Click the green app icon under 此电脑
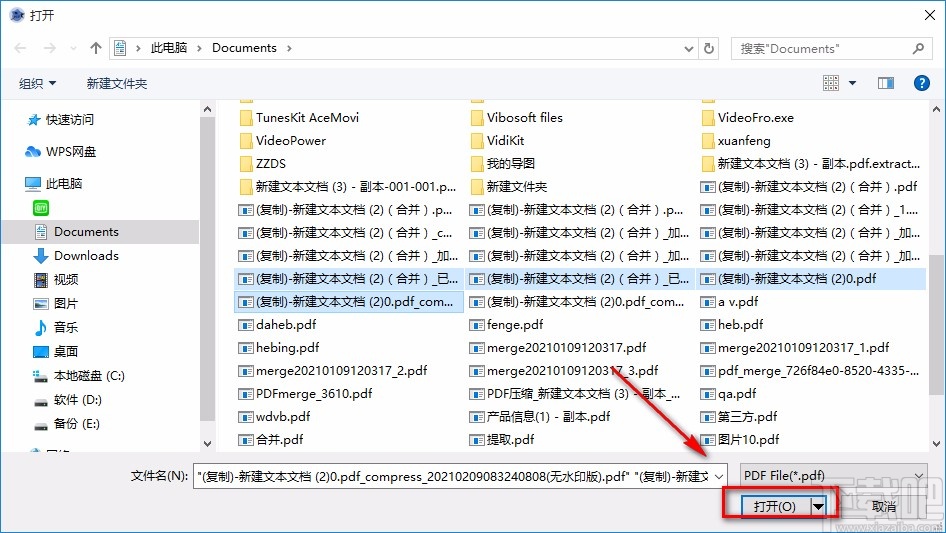Viewport: 946px width, 533px height. click(x=41, y=208)
